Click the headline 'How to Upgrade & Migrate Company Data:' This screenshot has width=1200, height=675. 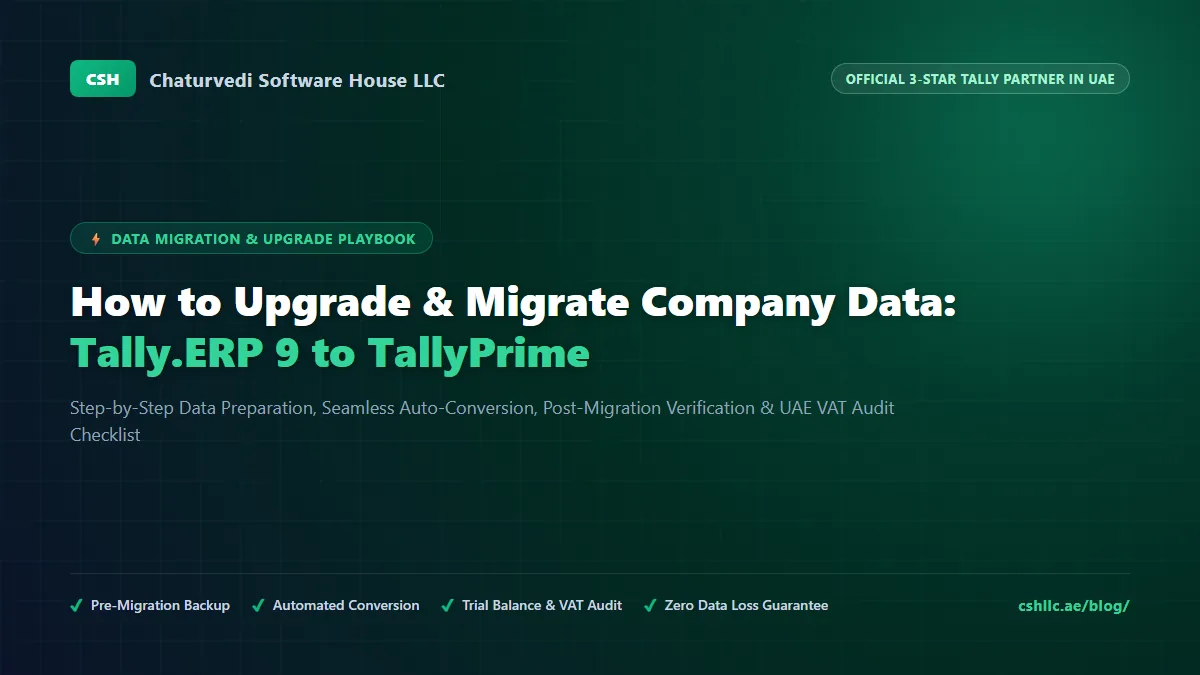tap(513, 303)
